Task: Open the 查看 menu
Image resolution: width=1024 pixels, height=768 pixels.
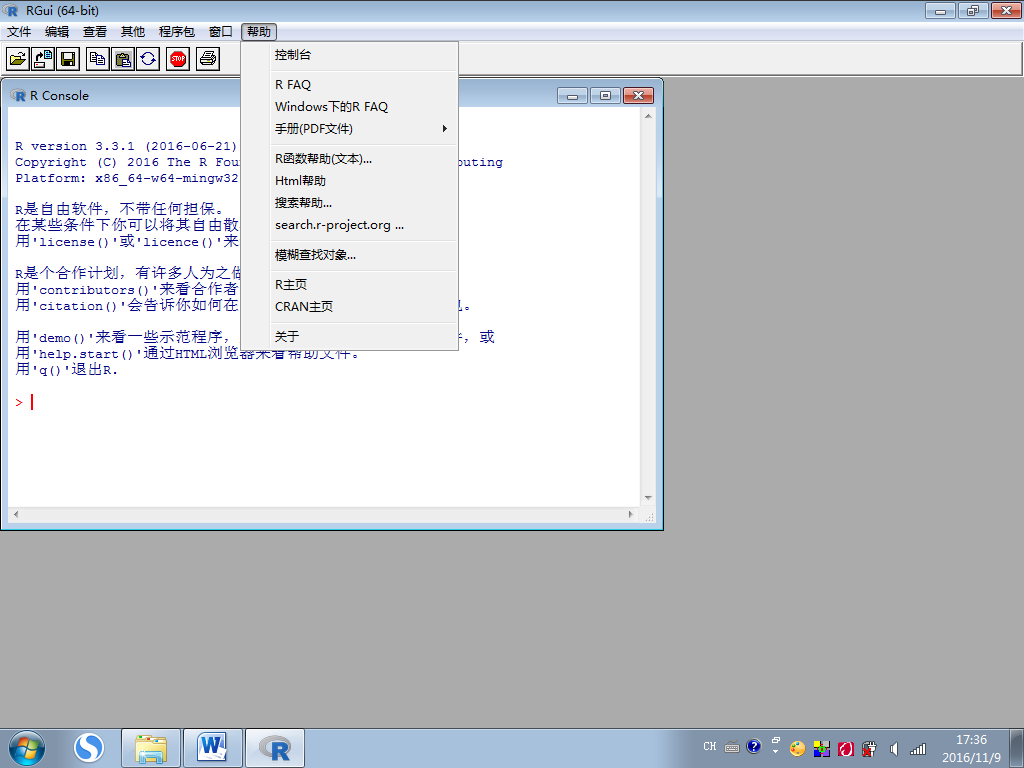Action: tap(95, 31)
